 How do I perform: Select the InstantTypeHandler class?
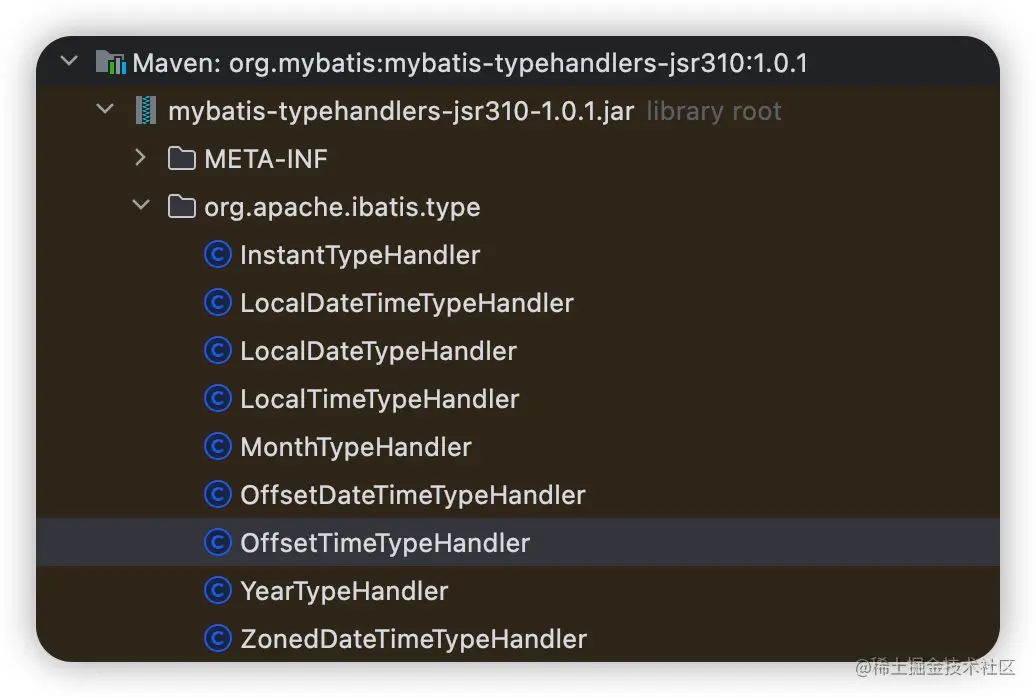tap(360, 255)
